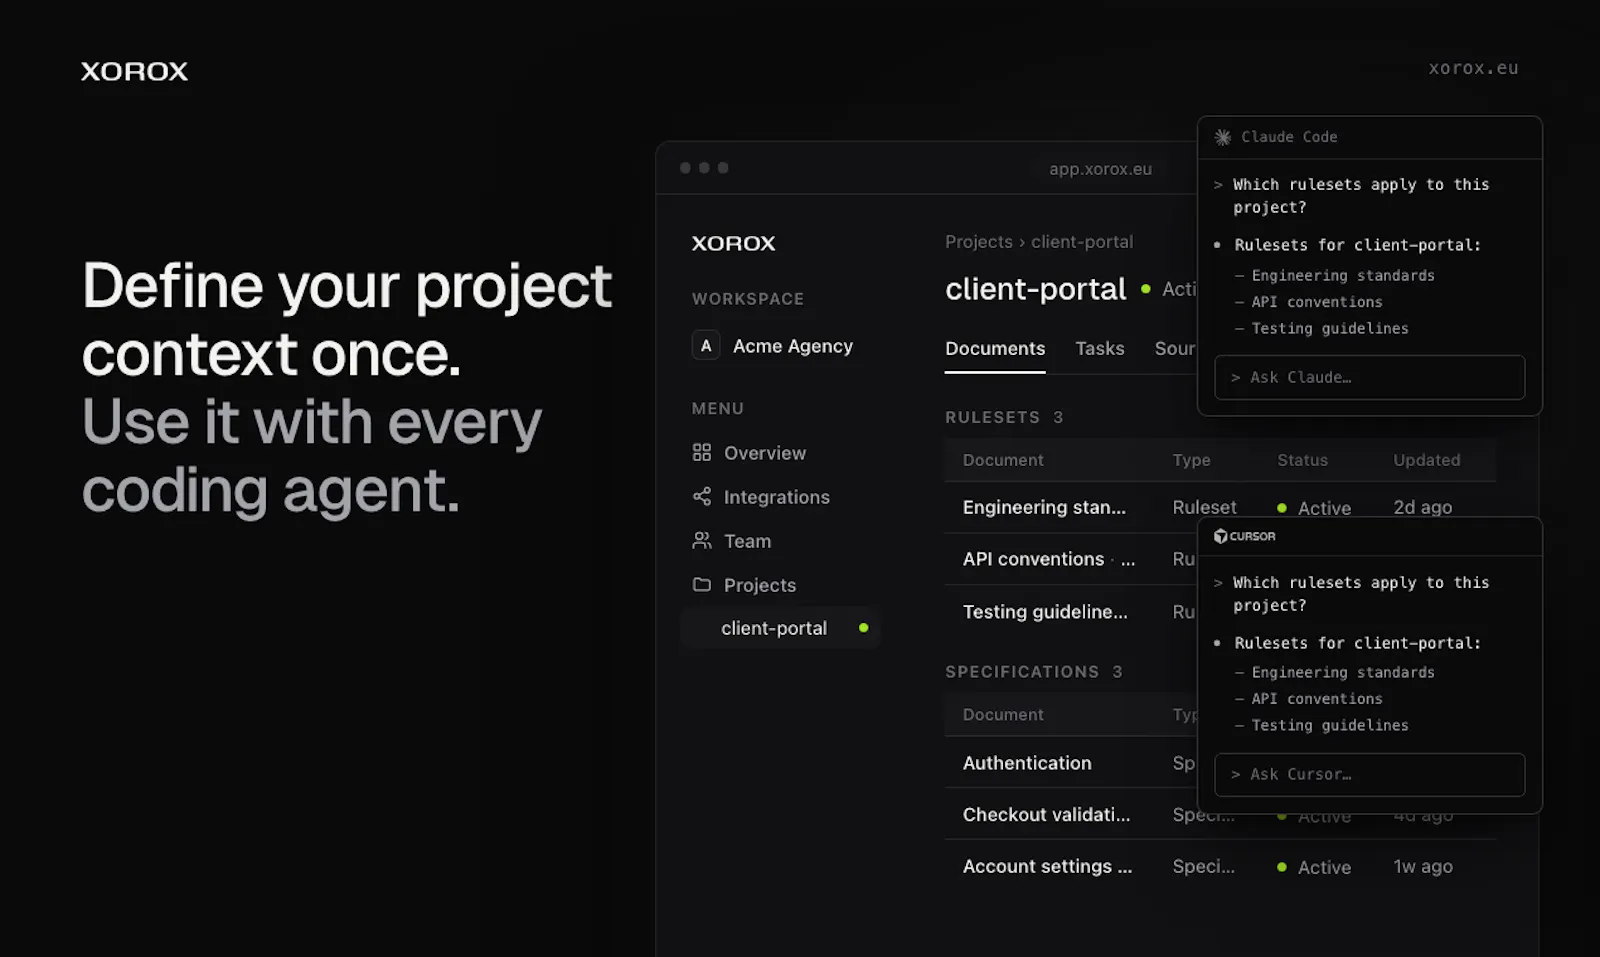This screenshot has width=1600, height=957.
Task: Click the Acme Agency avatar letter A
Action: tap(706, 346)
